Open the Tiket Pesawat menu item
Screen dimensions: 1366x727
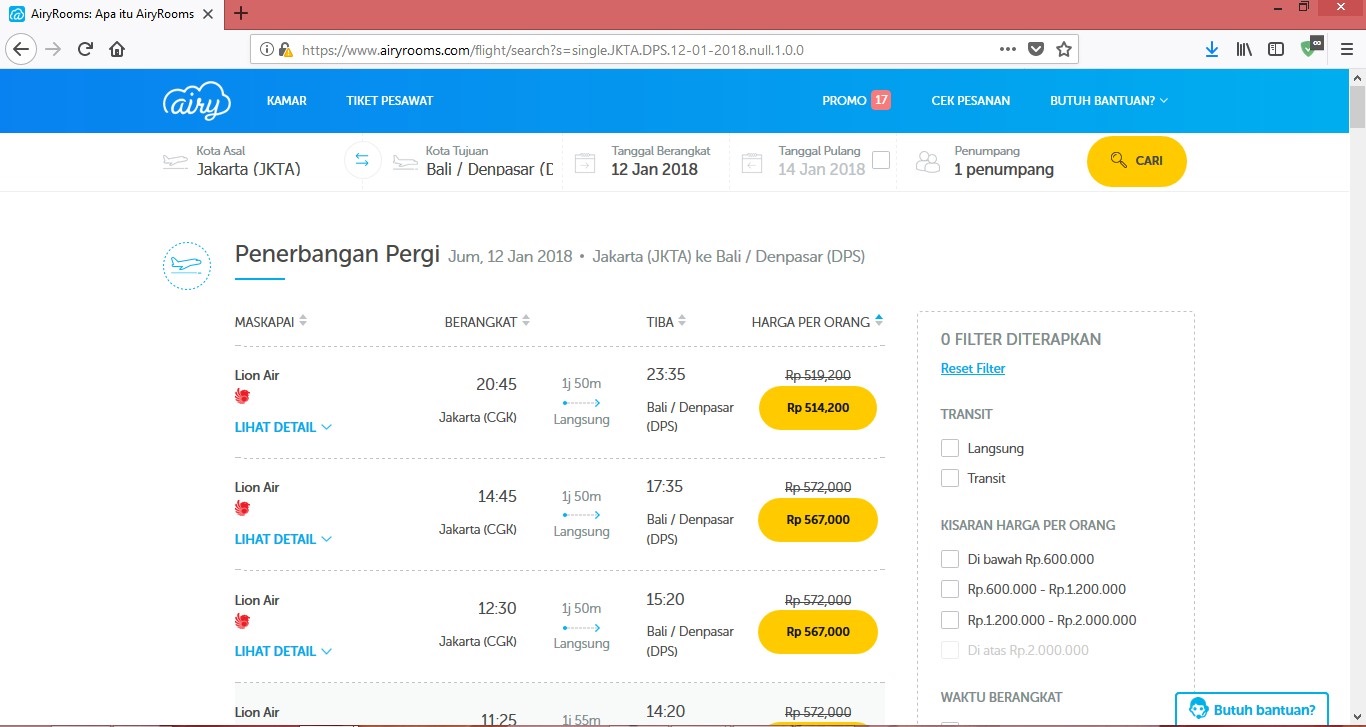pyautogui.click(x=390, y=101)
